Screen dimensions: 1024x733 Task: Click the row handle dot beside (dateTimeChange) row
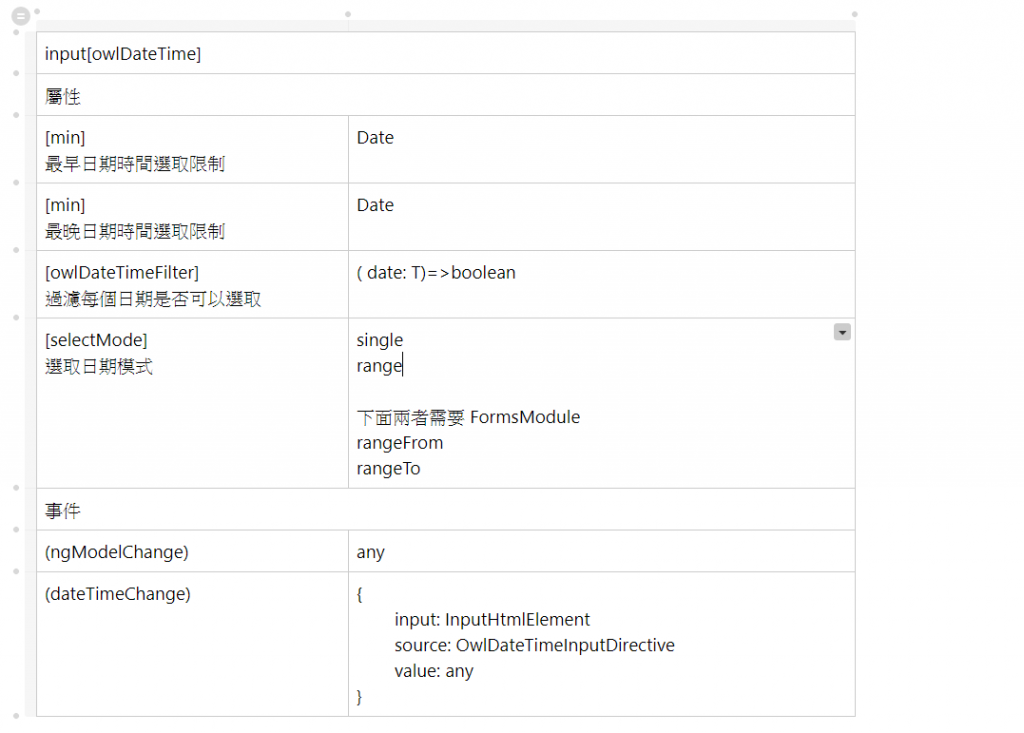coord(16,572)
